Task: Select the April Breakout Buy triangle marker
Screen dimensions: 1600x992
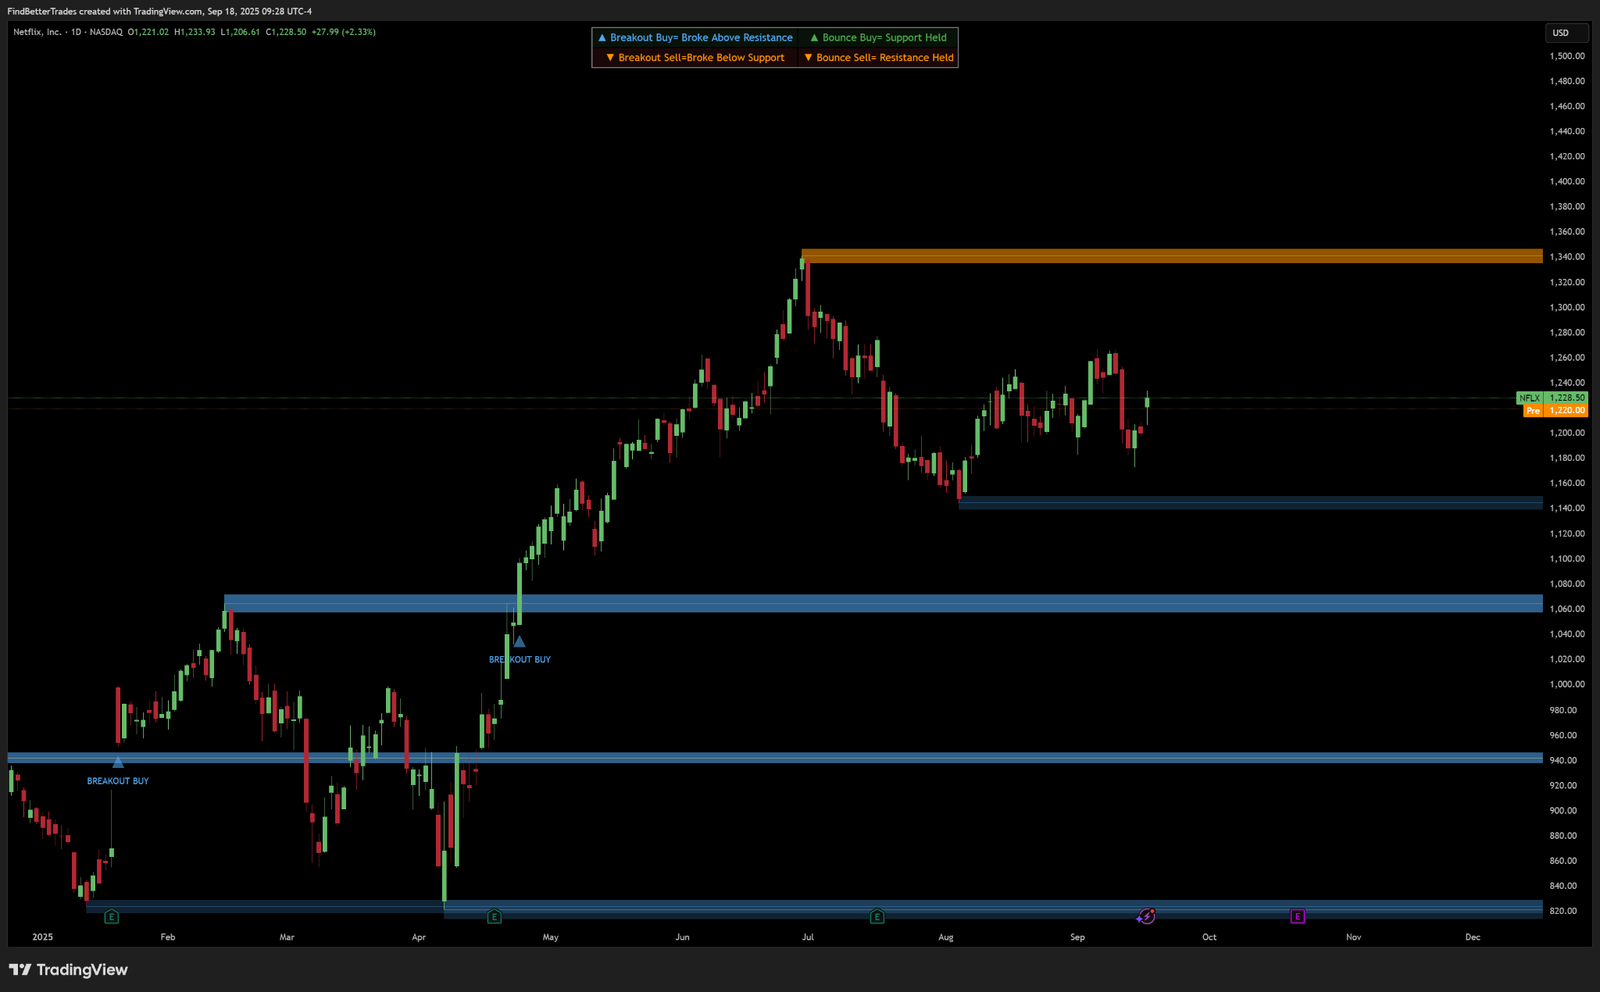Action: click(519, 642)
